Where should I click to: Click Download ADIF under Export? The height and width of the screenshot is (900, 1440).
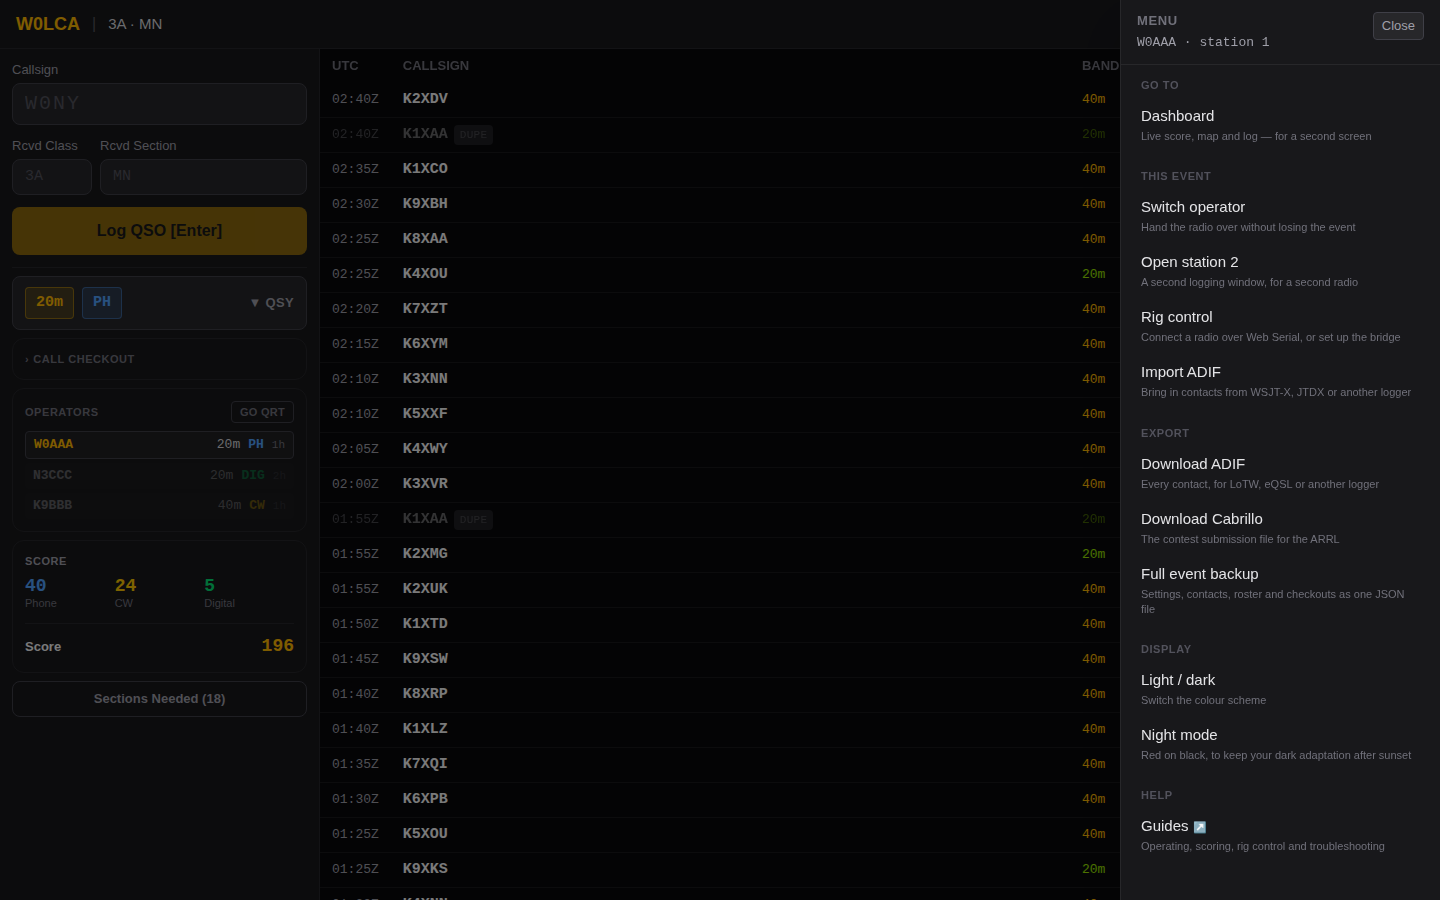point(1280,473)
